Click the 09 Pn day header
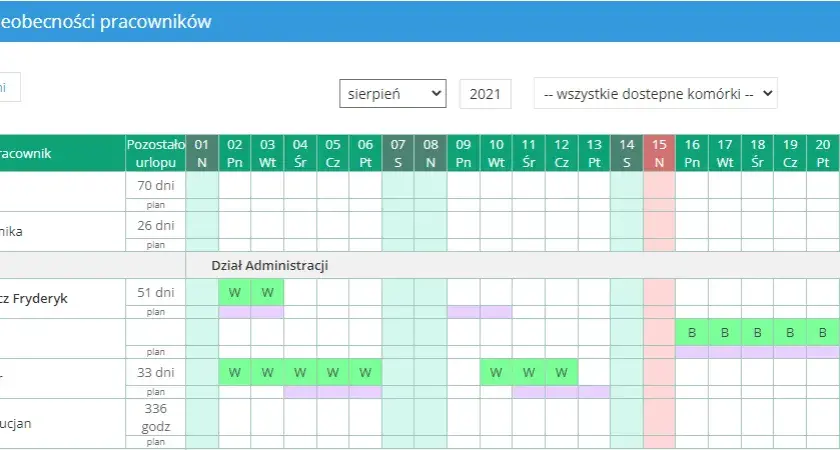Viewport: 840px width, 450px height. pyautogui.click(x=463, y=153)
